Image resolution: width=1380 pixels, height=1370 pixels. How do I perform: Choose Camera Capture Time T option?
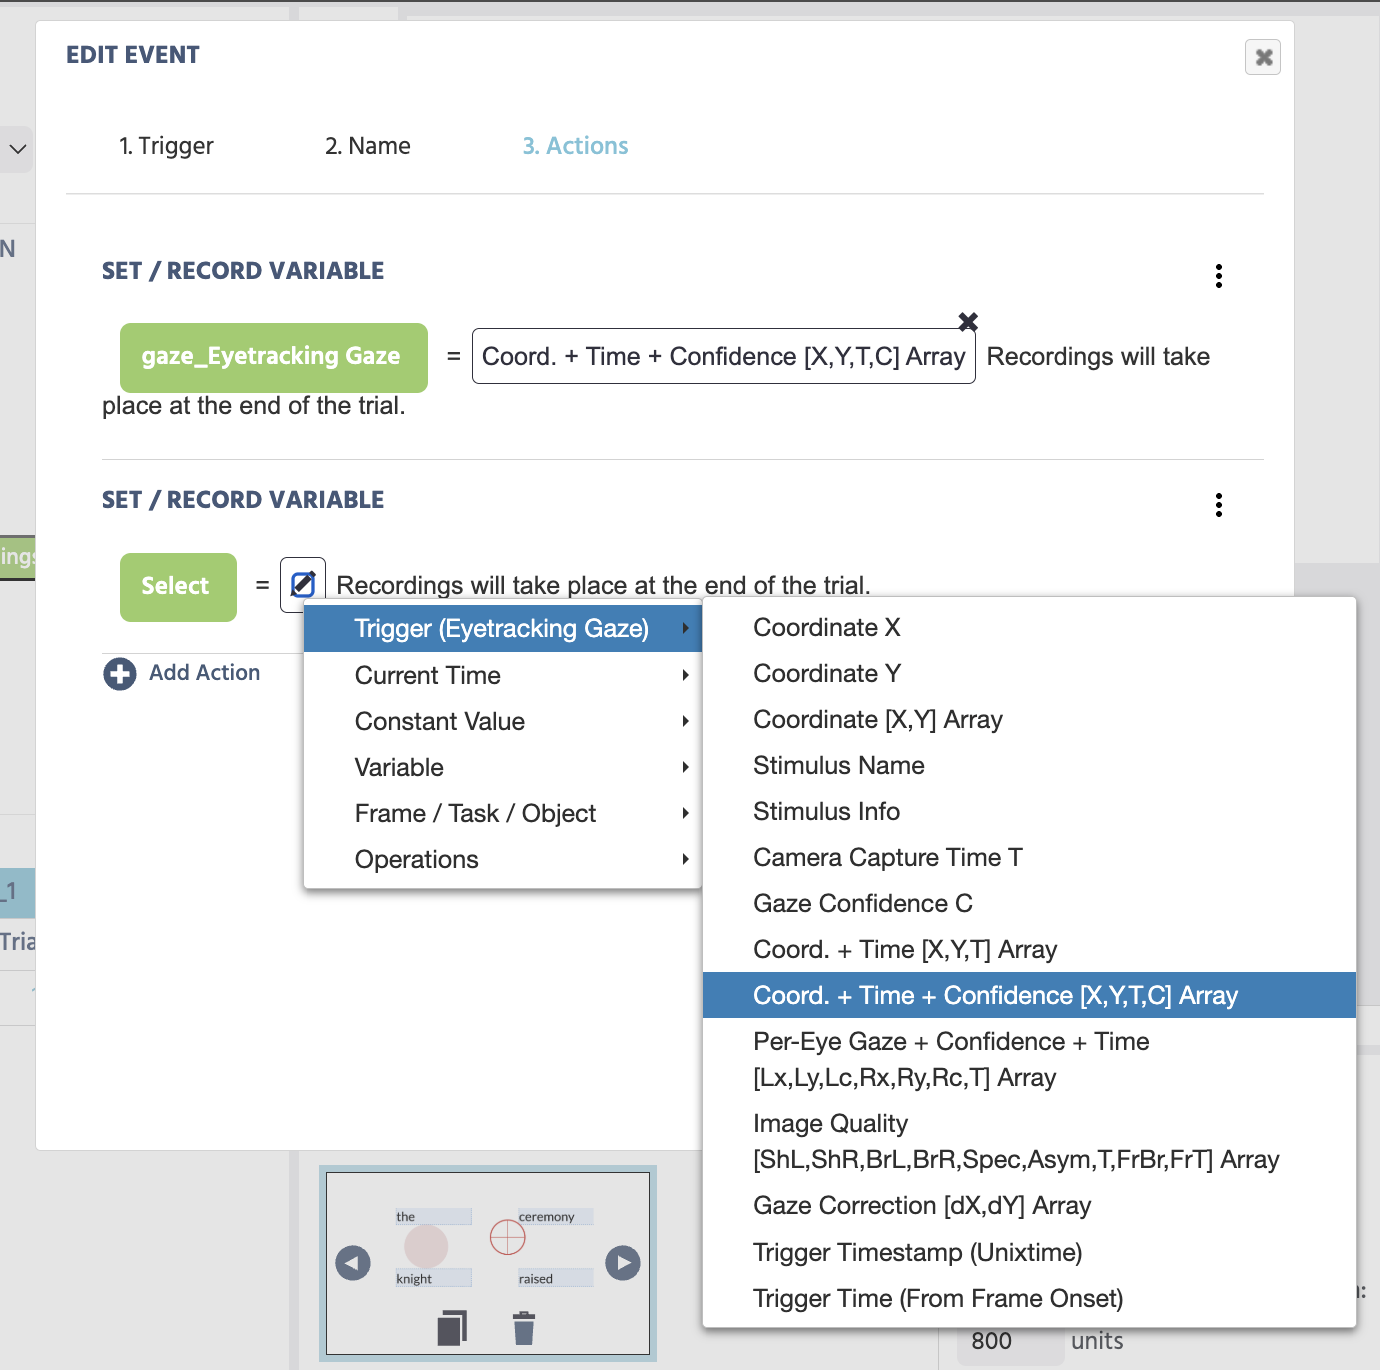coord(1029,857)
